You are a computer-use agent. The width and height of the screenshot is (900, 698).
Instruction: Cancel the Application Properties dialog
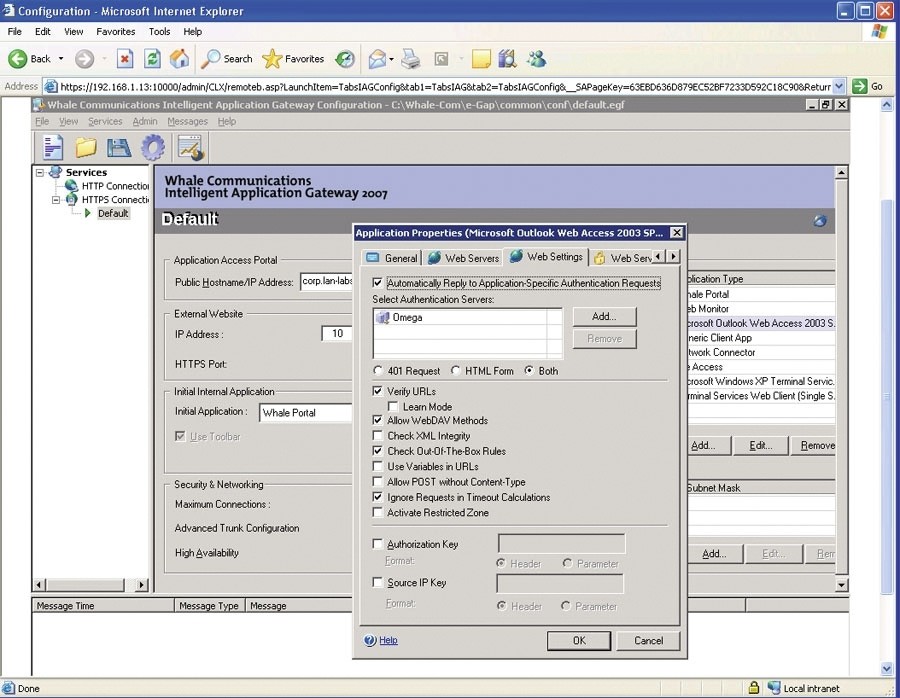(x=648, y=641)
